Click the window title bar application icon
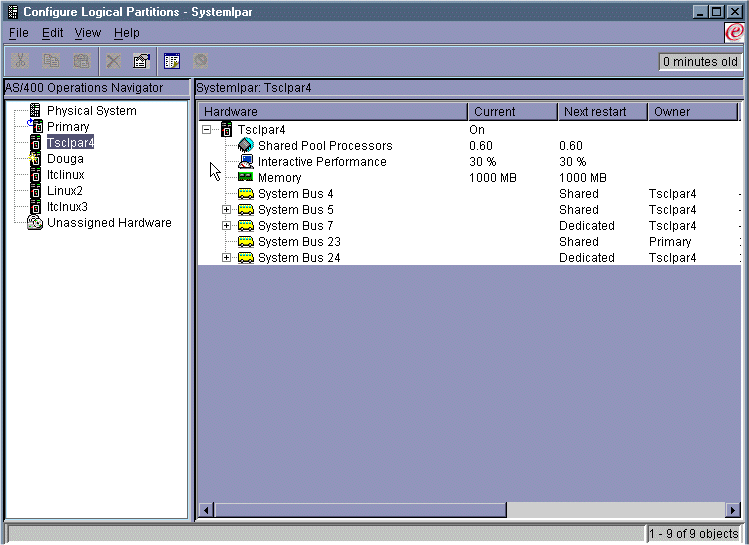 (13, 11)
